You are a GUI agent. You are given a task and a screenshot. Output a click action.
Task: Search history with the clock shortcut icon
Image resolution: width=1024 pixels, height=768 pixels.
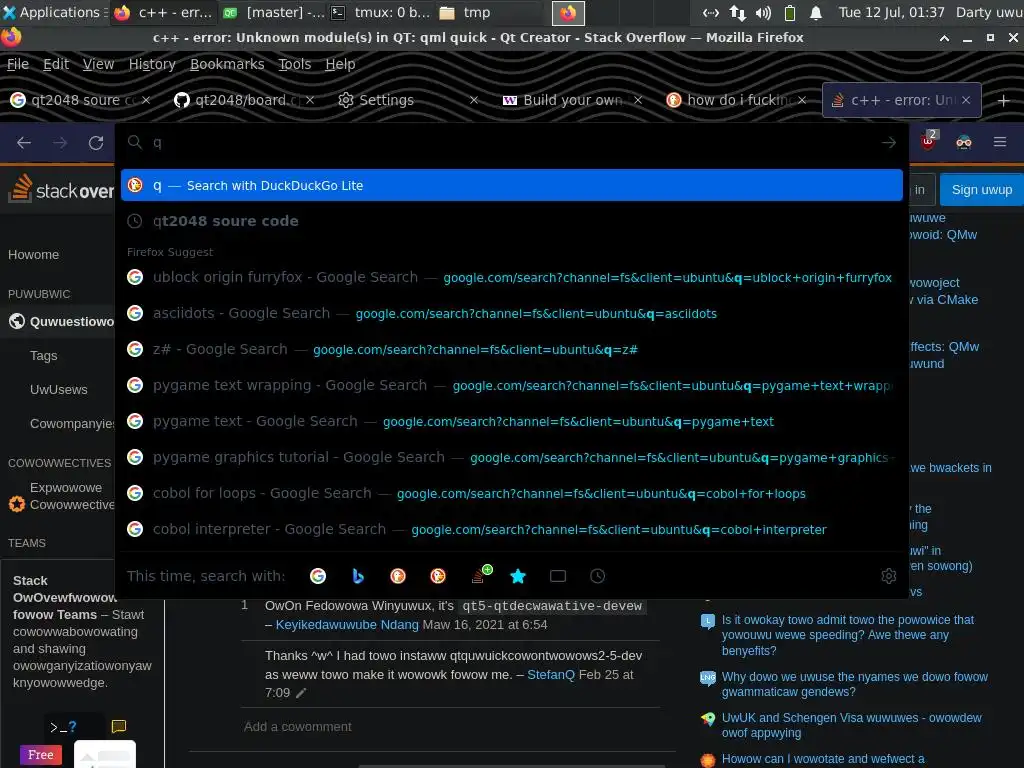[598, 576]
